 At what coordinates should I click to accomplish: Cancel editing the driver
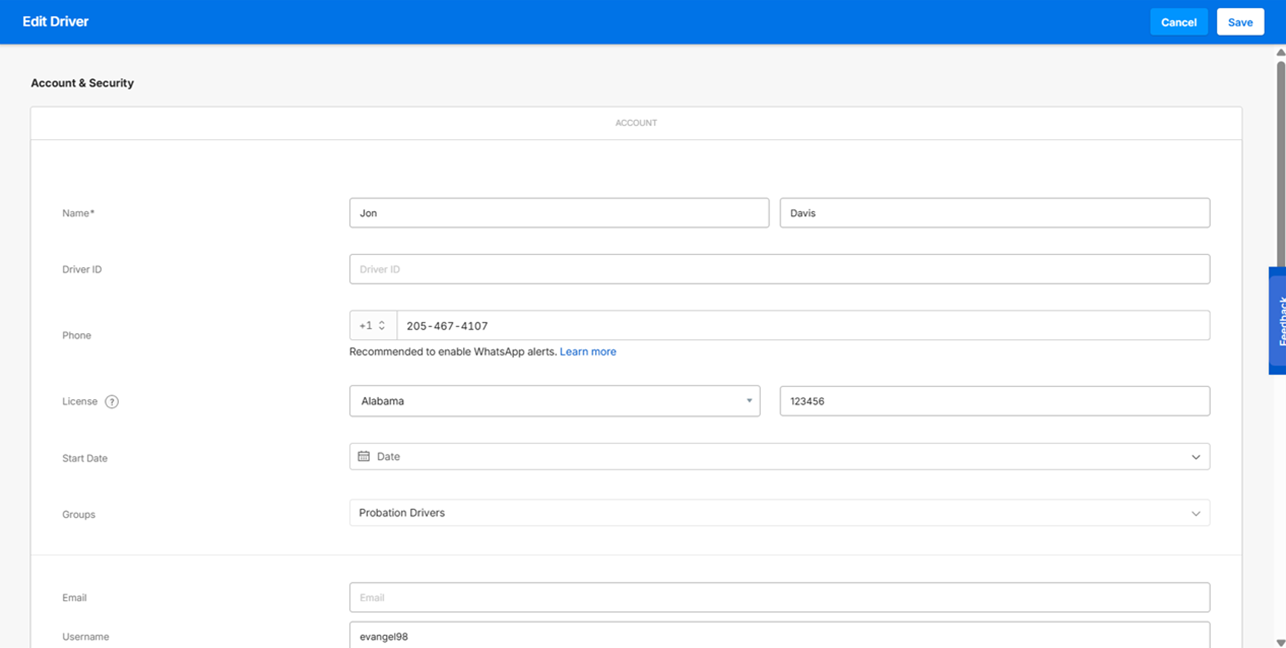click(1178, 22)
